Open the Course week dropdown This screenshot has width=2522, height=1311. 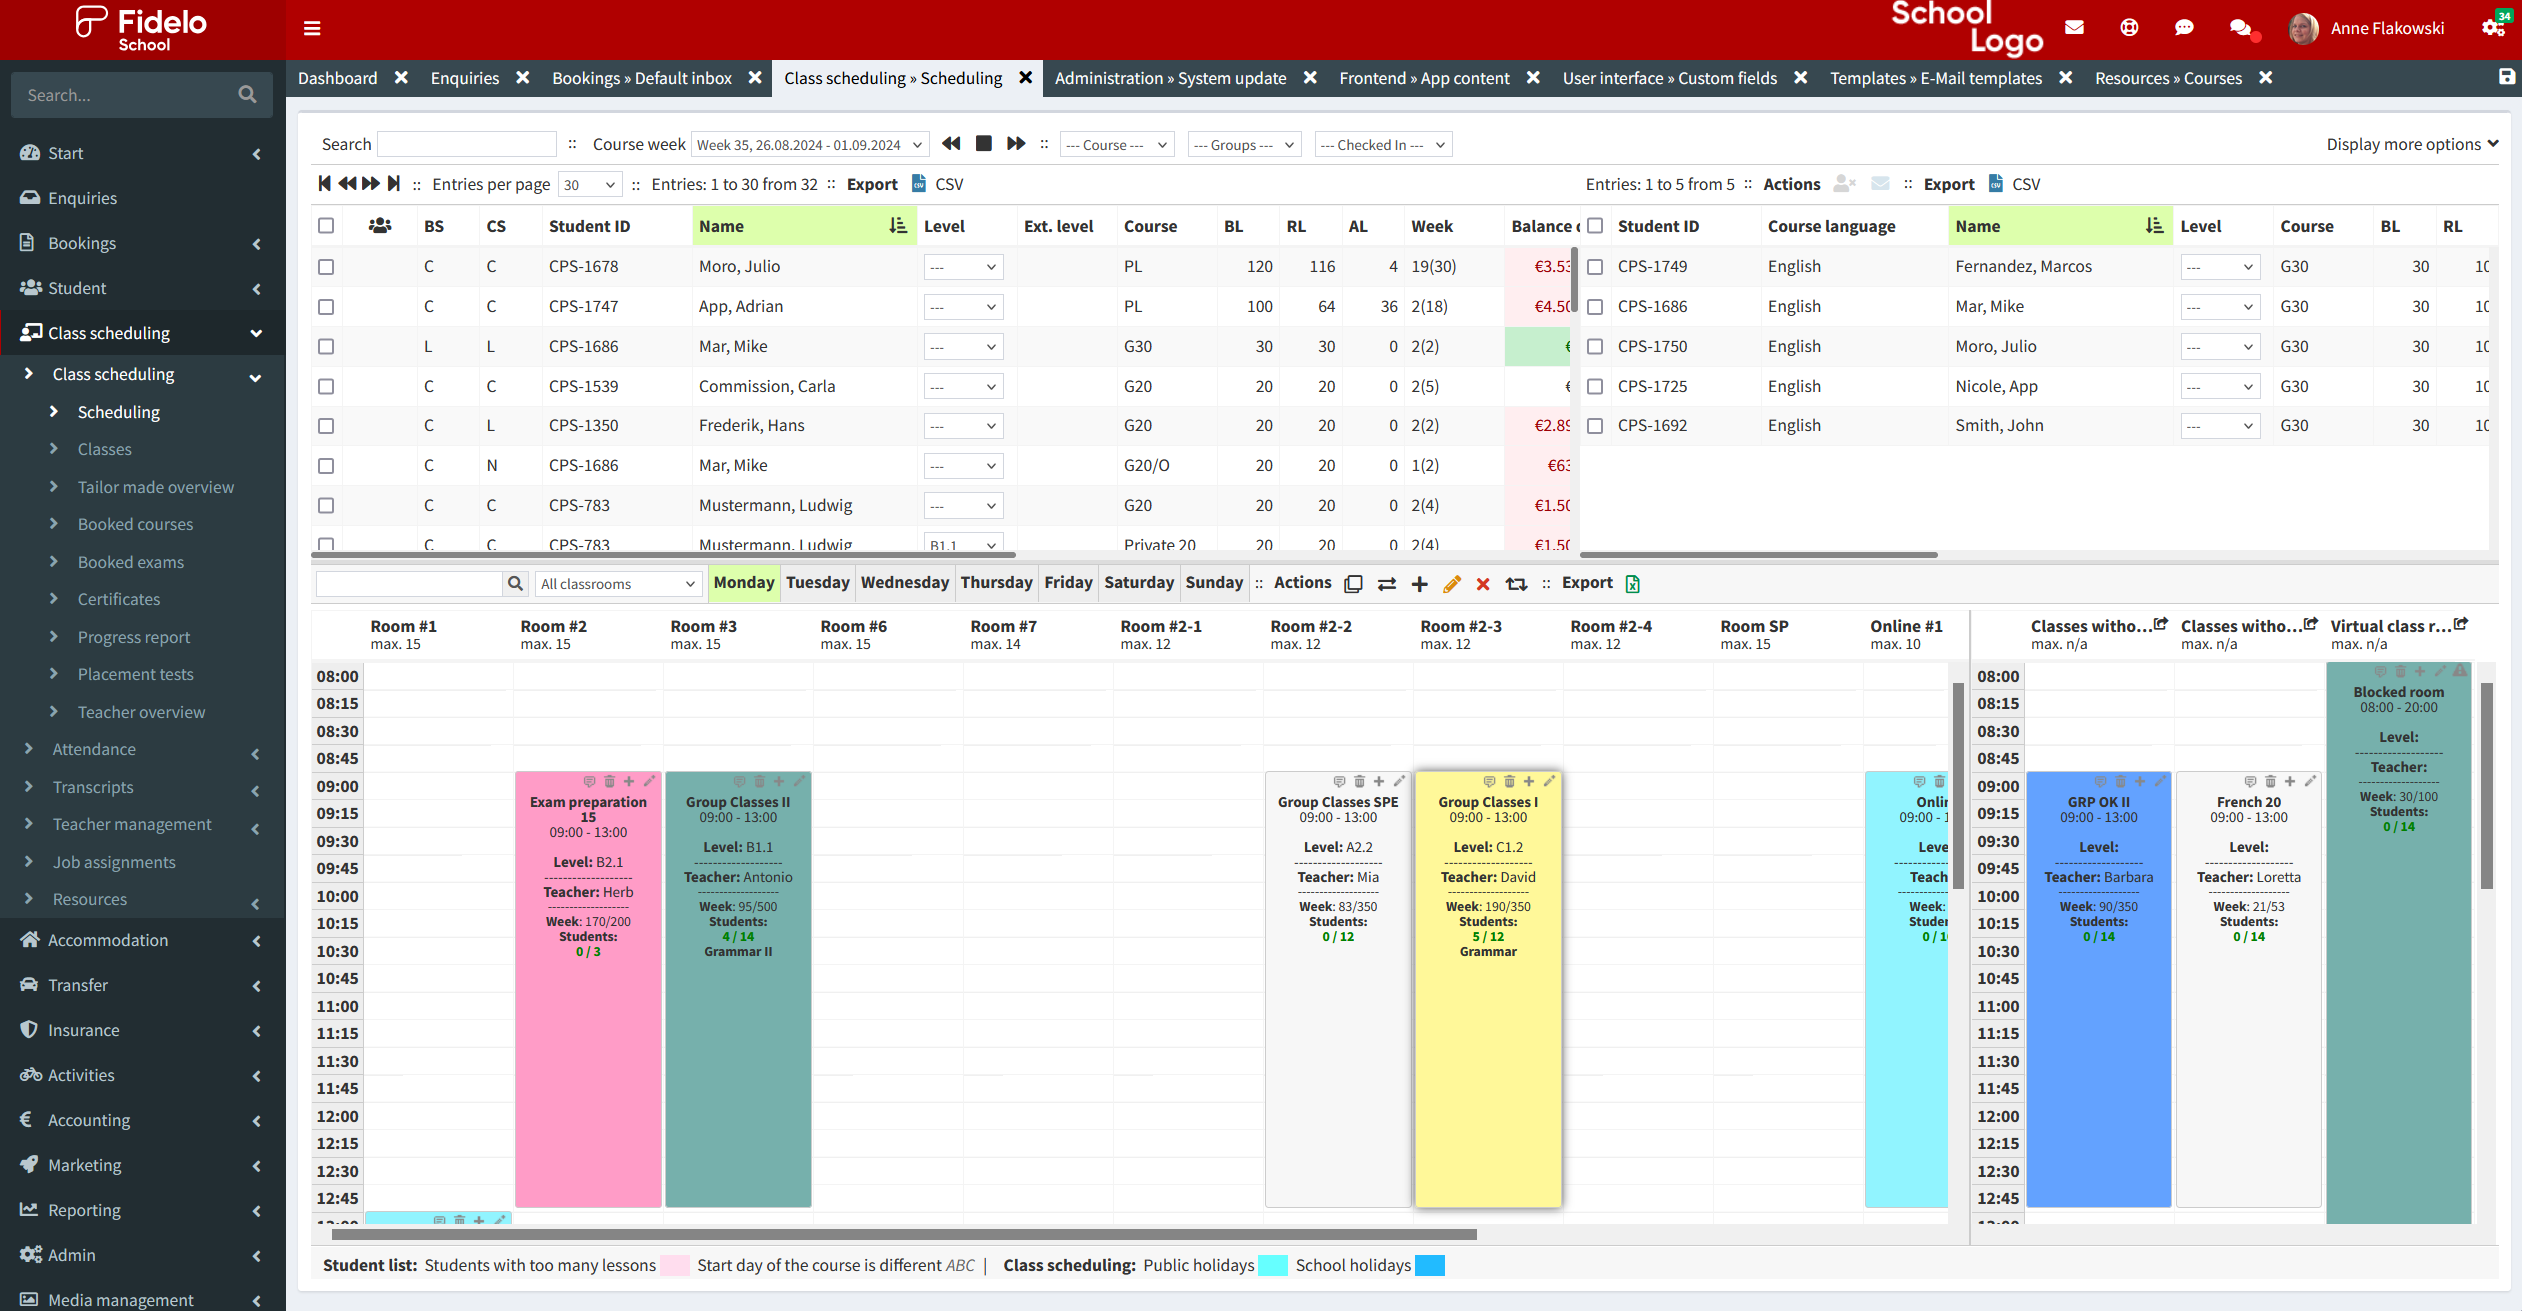click(810, 145)
